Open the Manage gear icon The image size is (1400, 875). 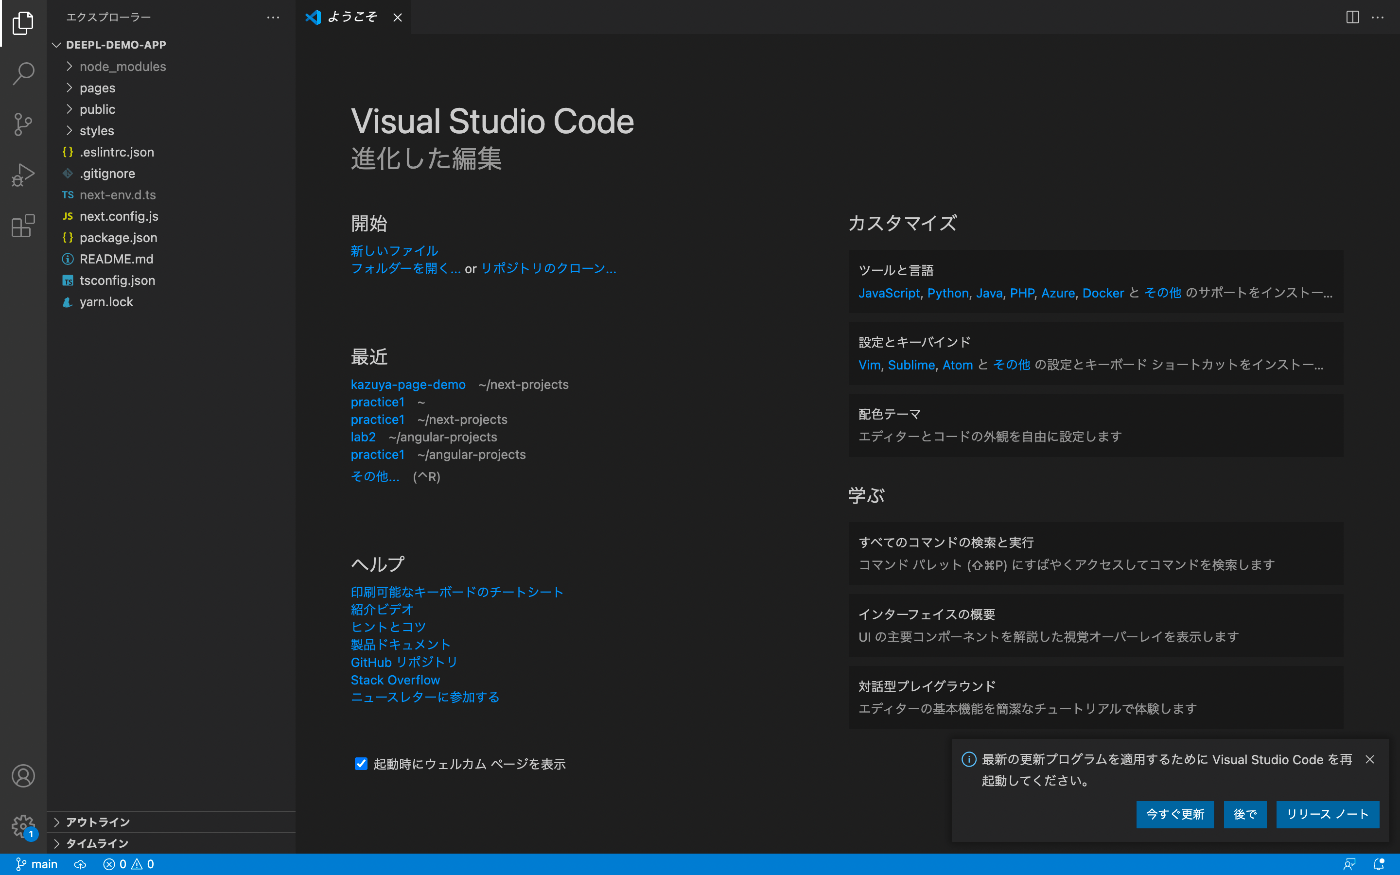23,826
